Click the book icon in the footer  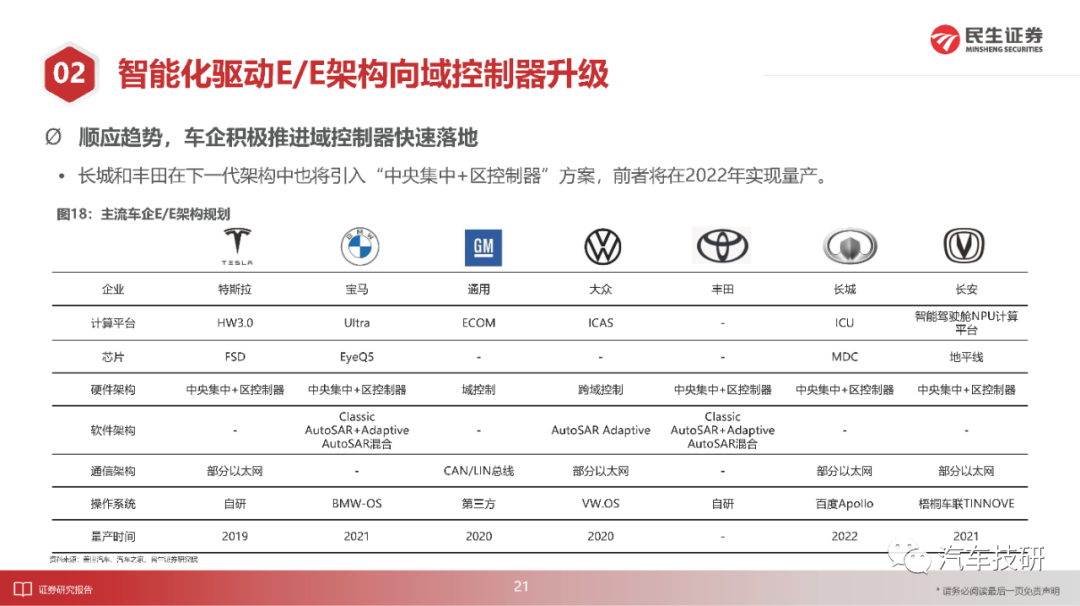coord(23,589)
